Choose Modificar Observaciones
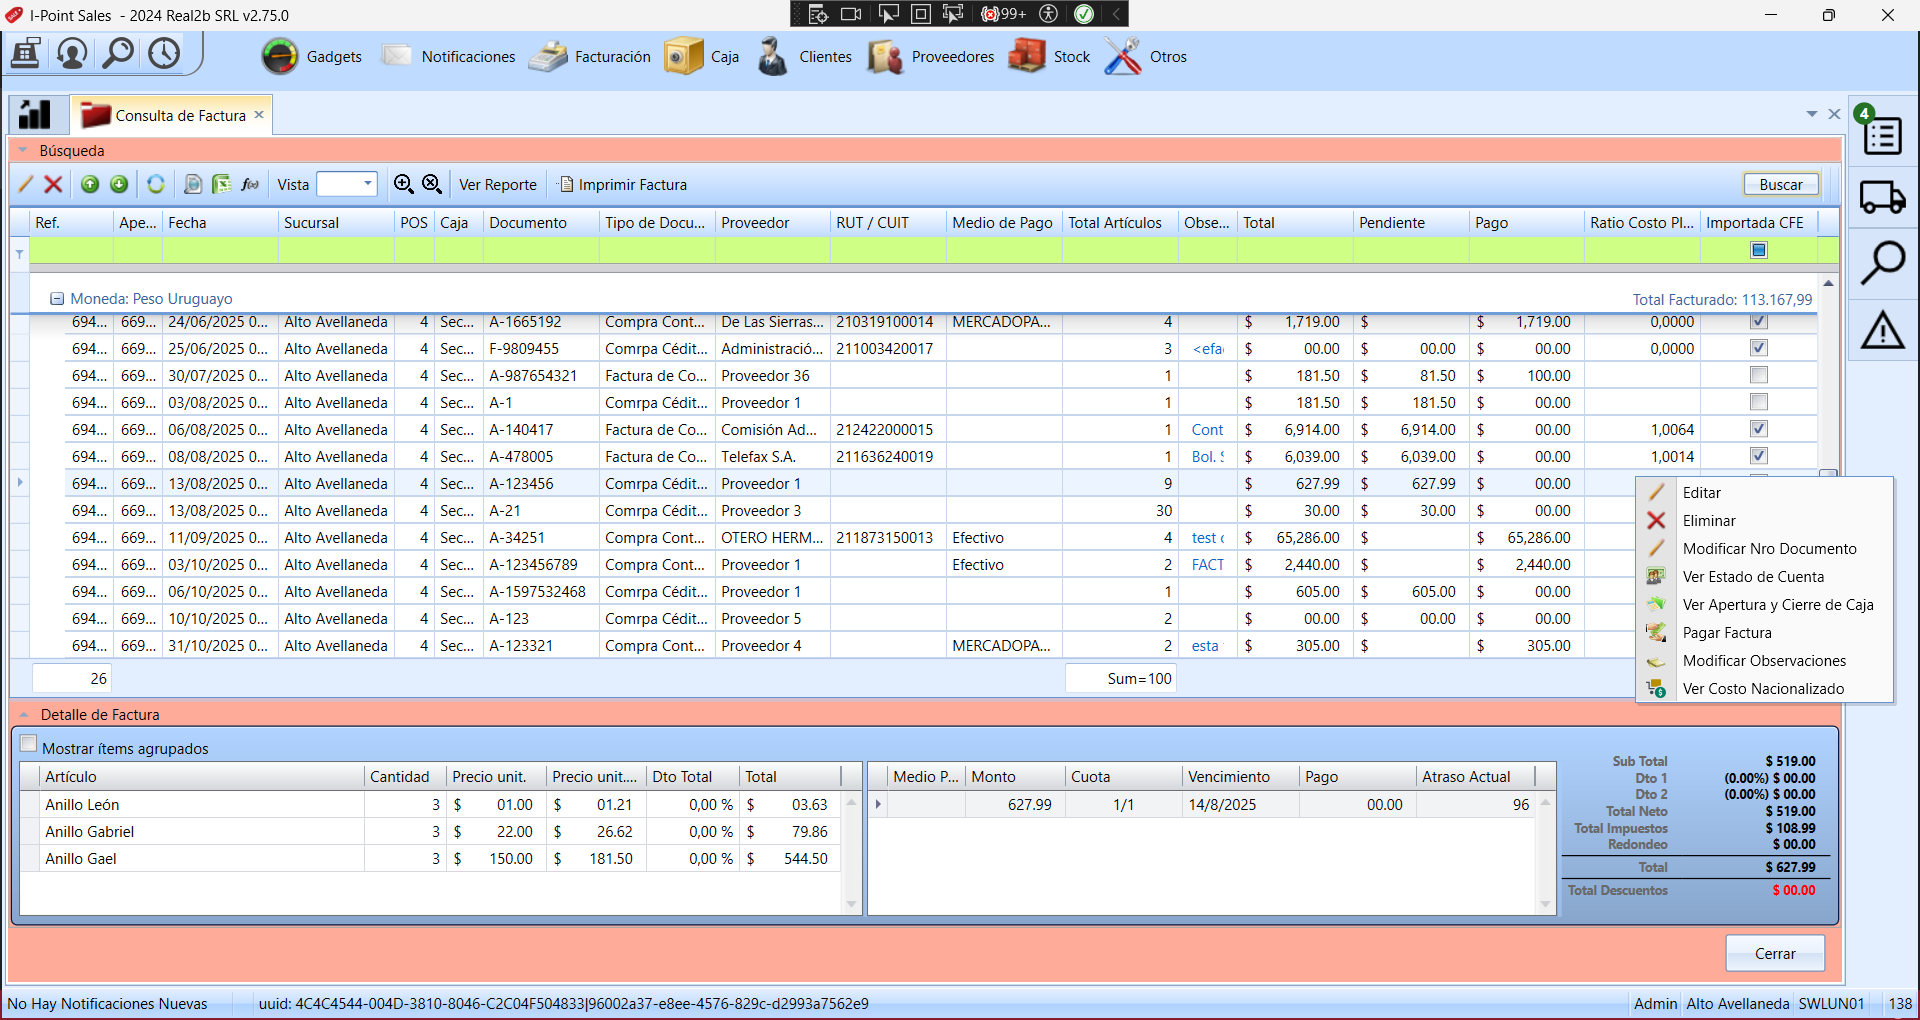This screenshot has height=1020, width=1920. pyautogui.click(x=1764, y=661)
